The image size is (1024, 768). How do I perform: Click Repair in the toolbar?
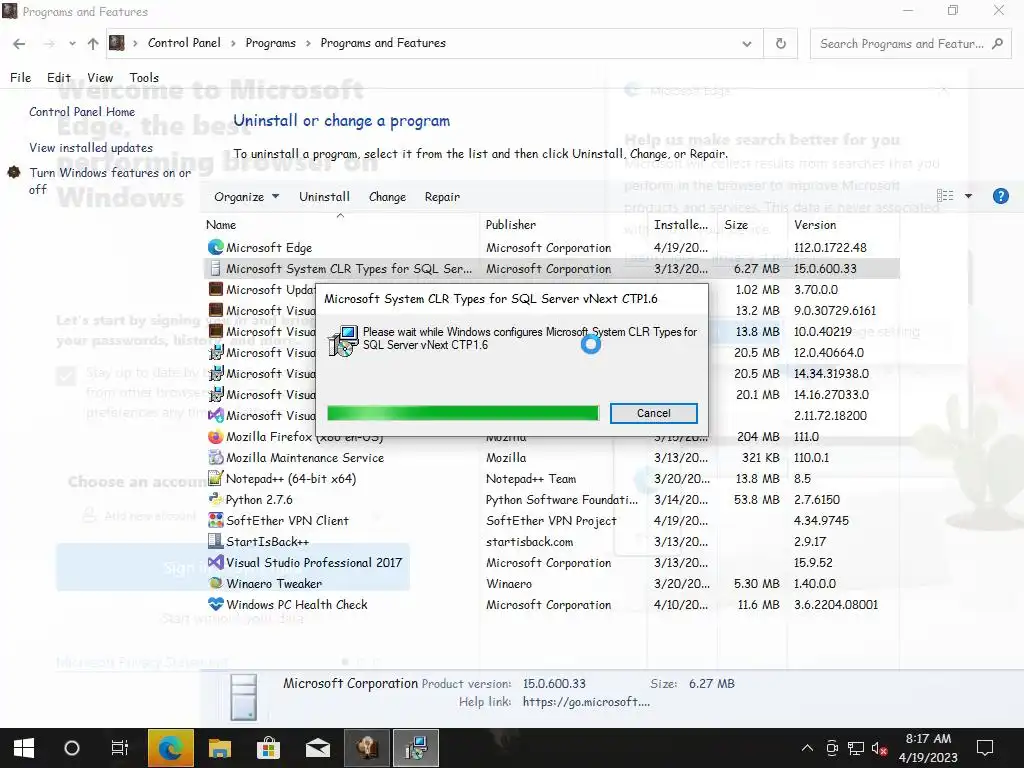click(x=442, y=197)
